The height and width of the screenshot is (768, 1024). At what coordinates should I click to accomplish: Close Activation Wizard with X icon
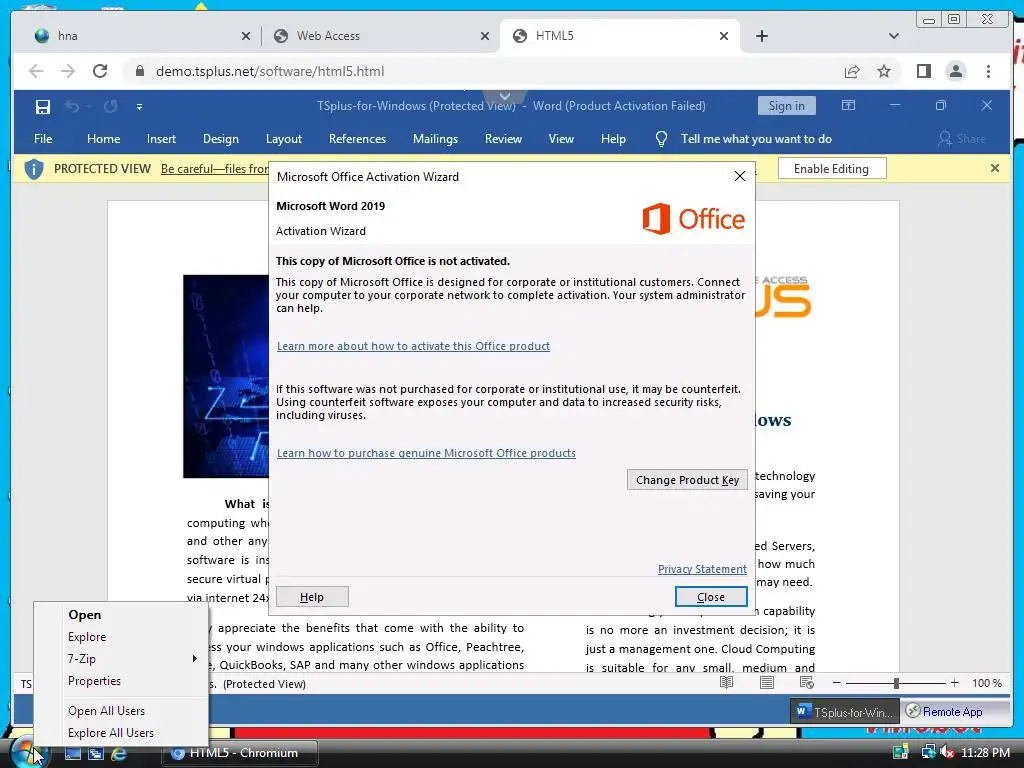739,176
